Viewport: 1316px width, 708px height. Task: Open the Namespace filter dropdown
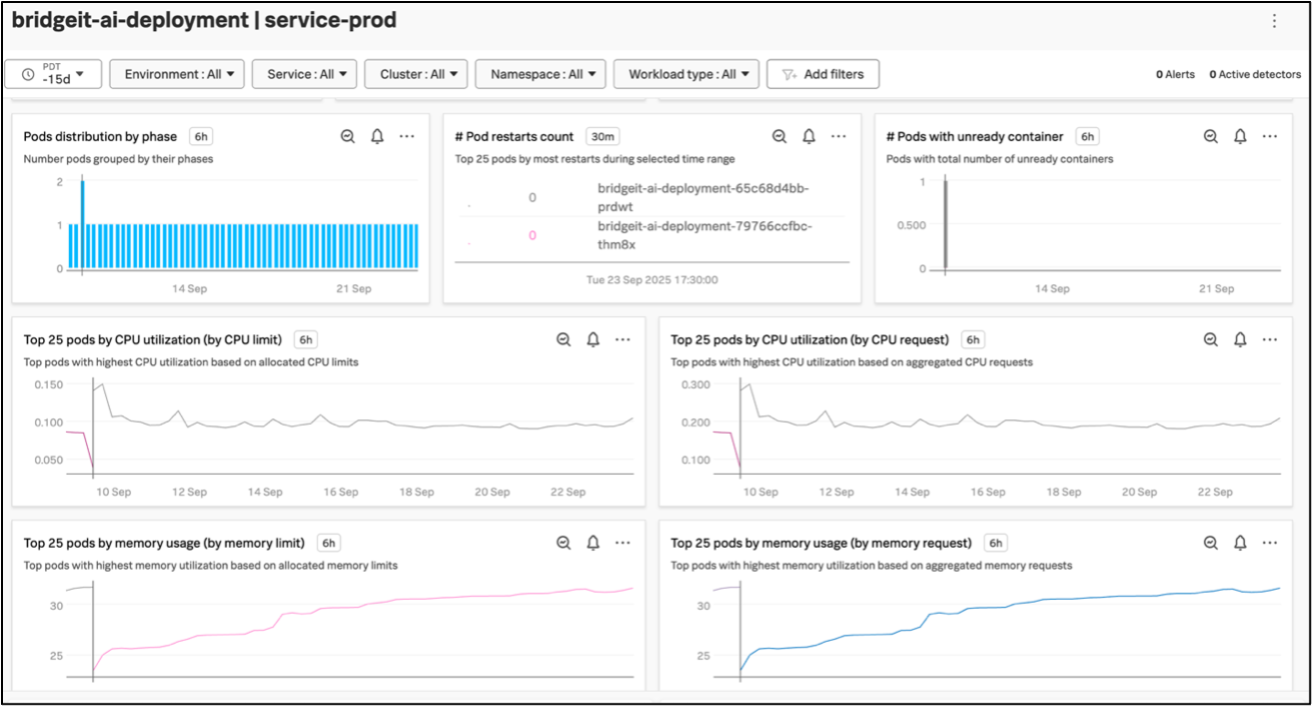[540, 74]
